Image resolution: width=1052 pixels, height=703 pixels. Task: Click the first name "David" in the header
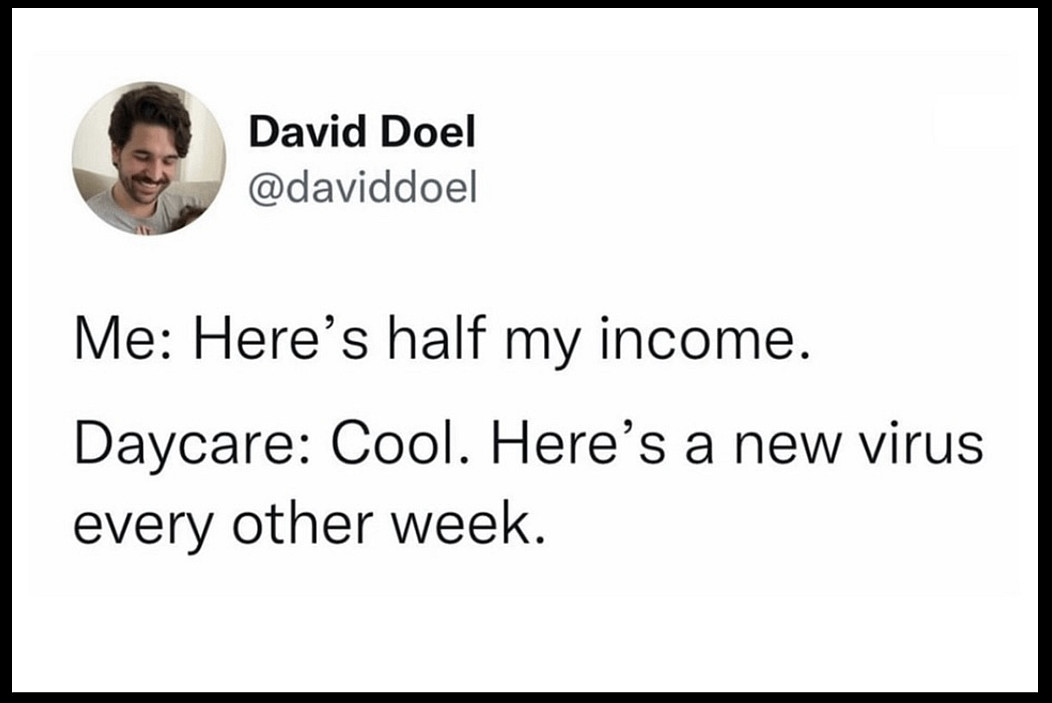point(303,132)
